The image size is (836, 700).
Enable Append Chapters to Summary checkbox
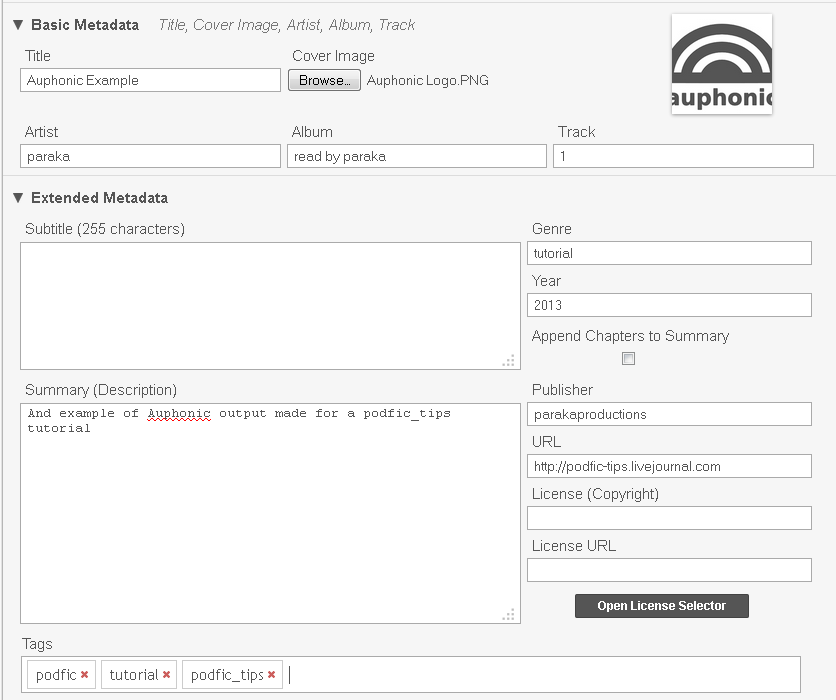coord(629,359)
